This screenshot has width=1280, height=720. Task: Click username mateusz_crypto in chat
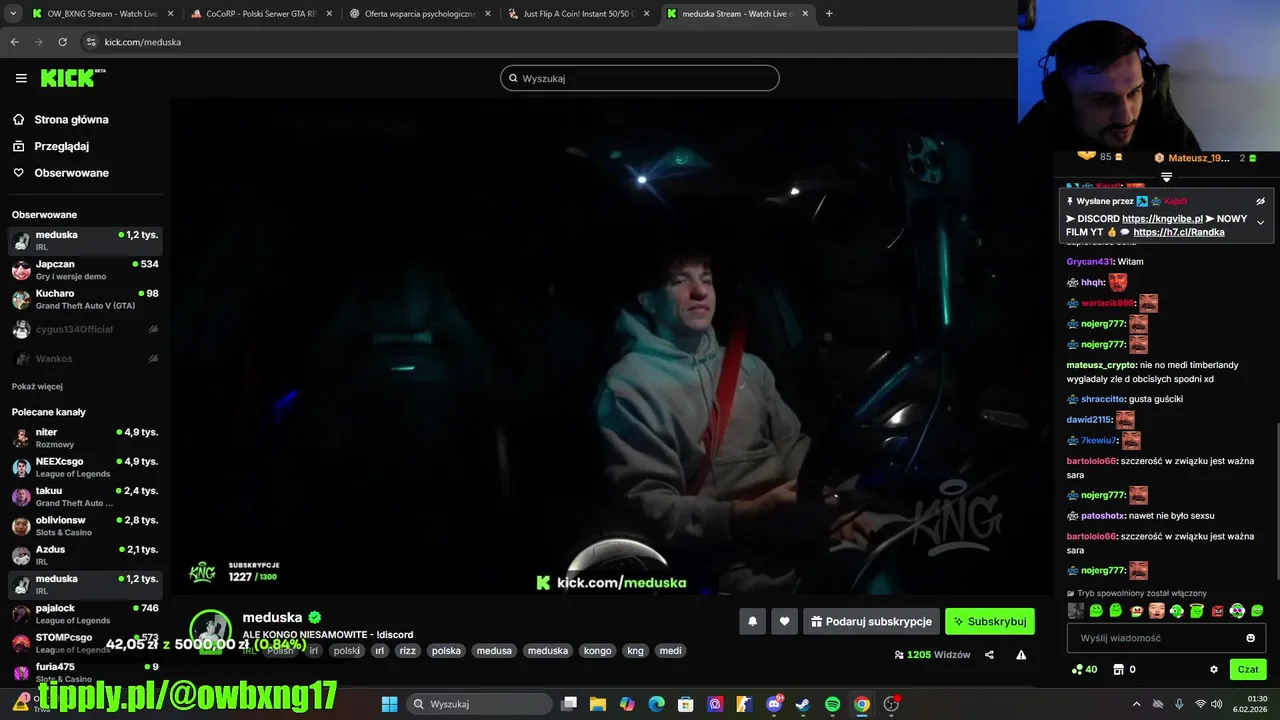(x=1101, y=365)
